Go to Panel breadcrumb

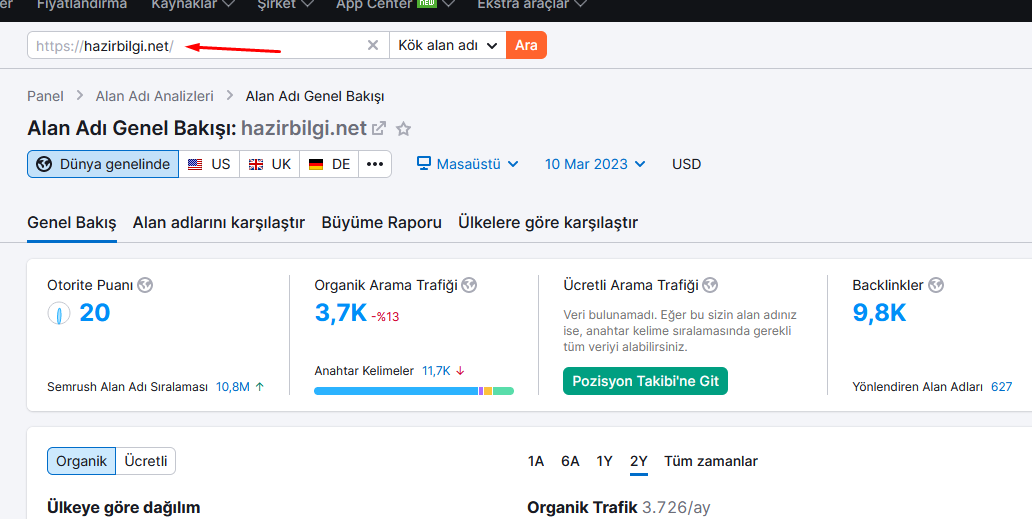click(x=45, y=96)
